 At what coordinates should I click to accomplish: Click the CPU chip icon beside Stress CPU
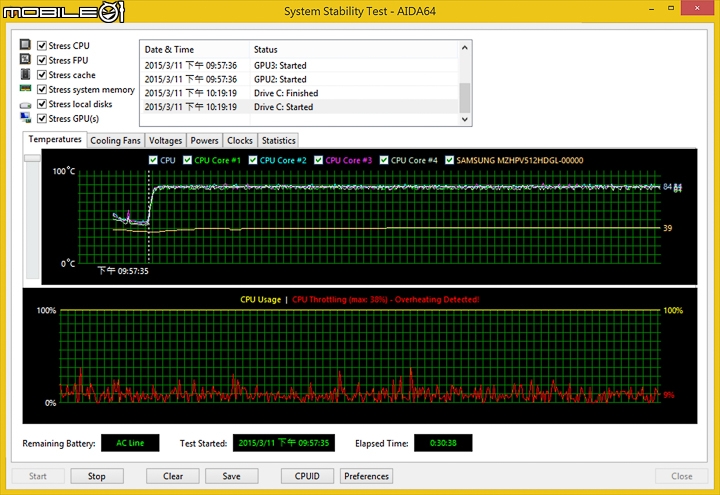(25, 45)
